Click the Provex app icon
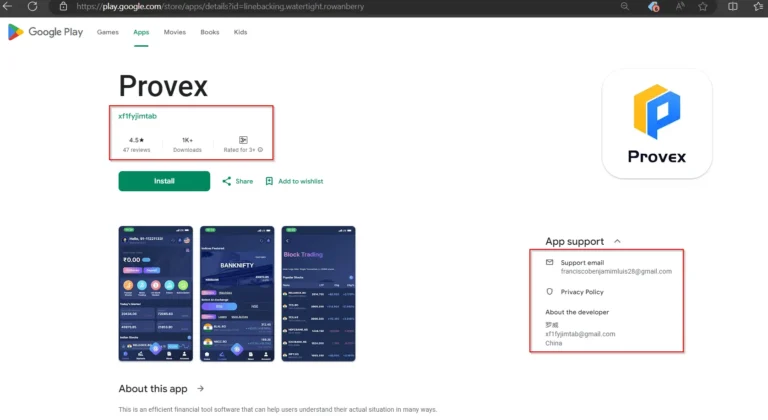The width and height of the screenshot is (768, 420). point(657,124)
